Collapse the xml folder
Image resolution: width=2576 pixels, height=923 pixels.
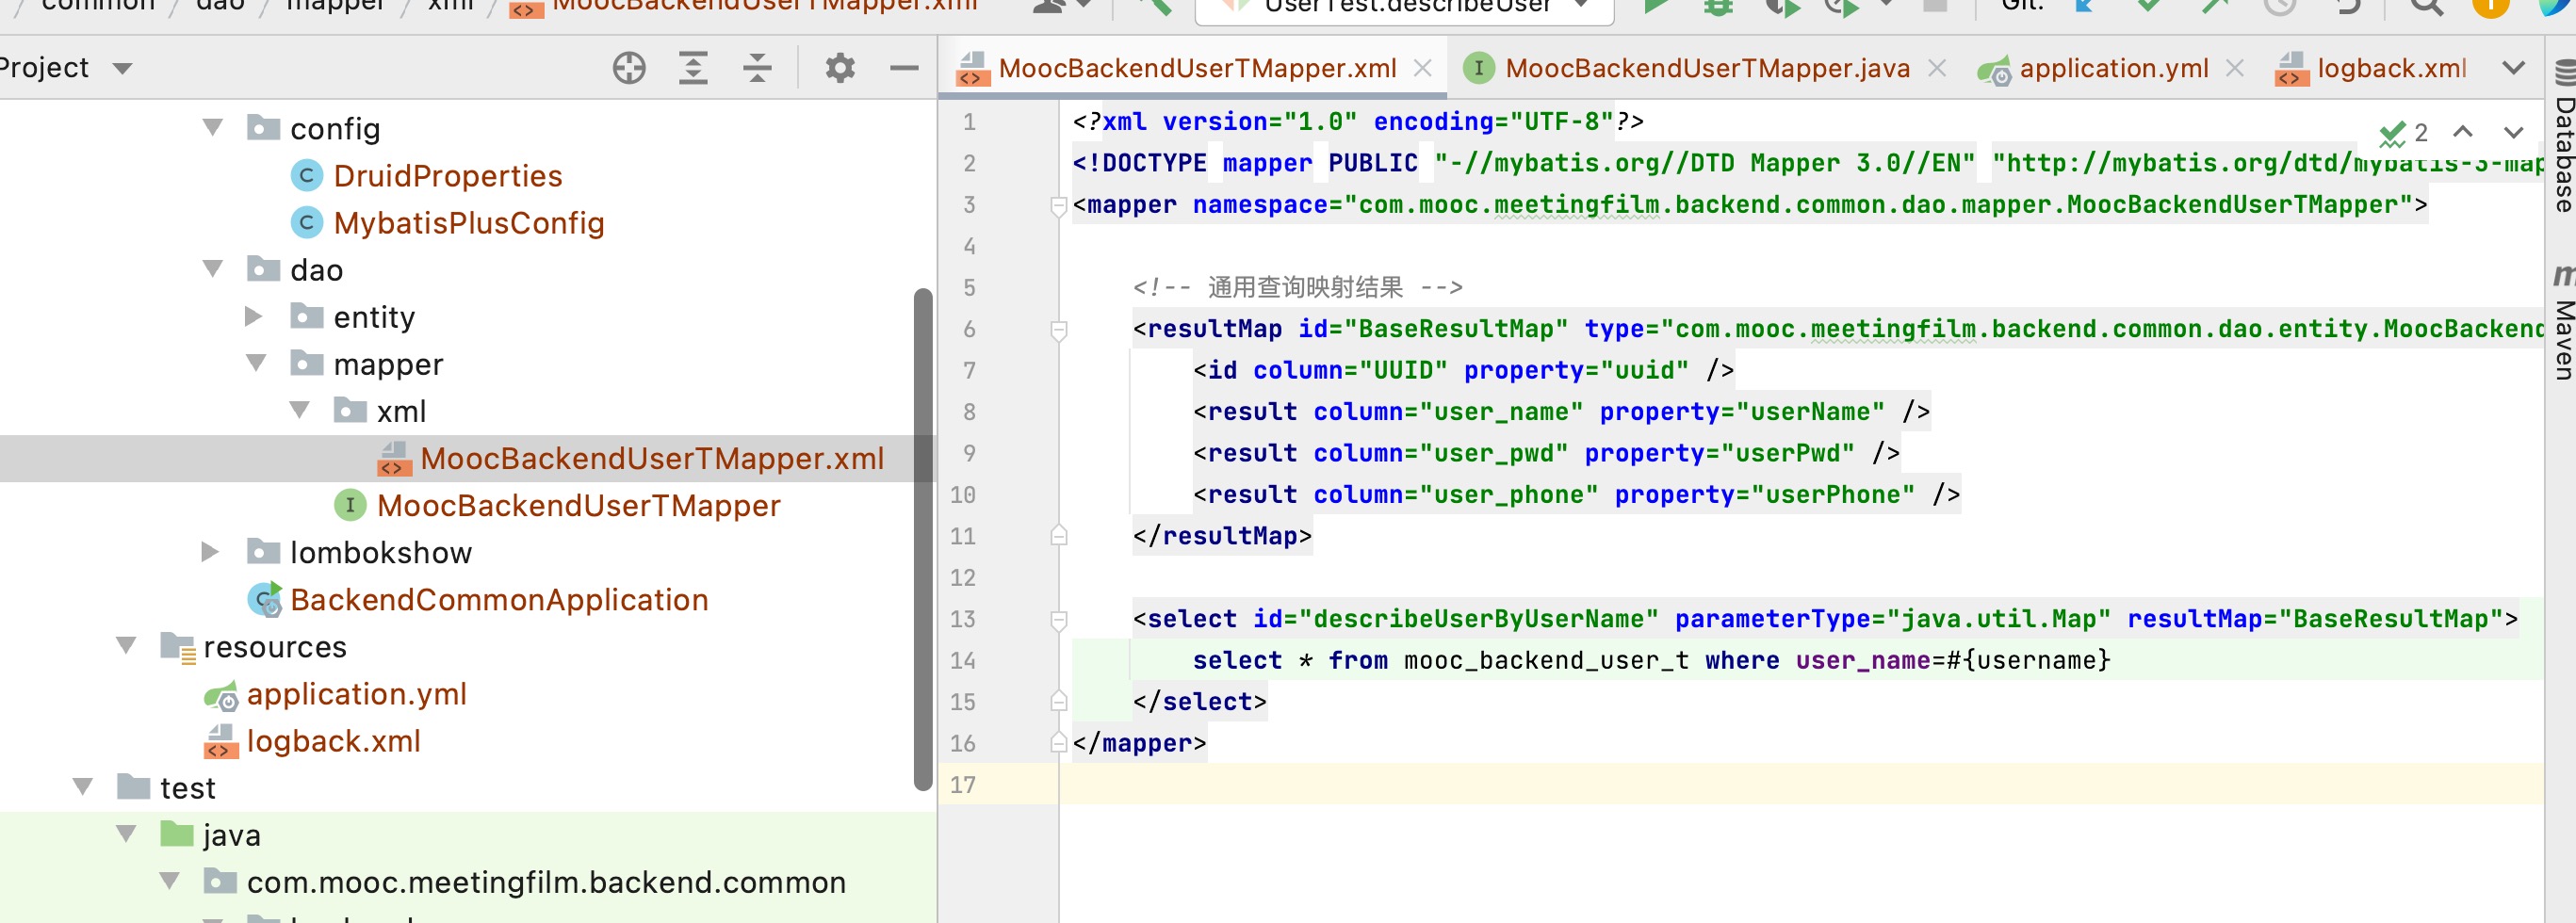tap(299, 409)
